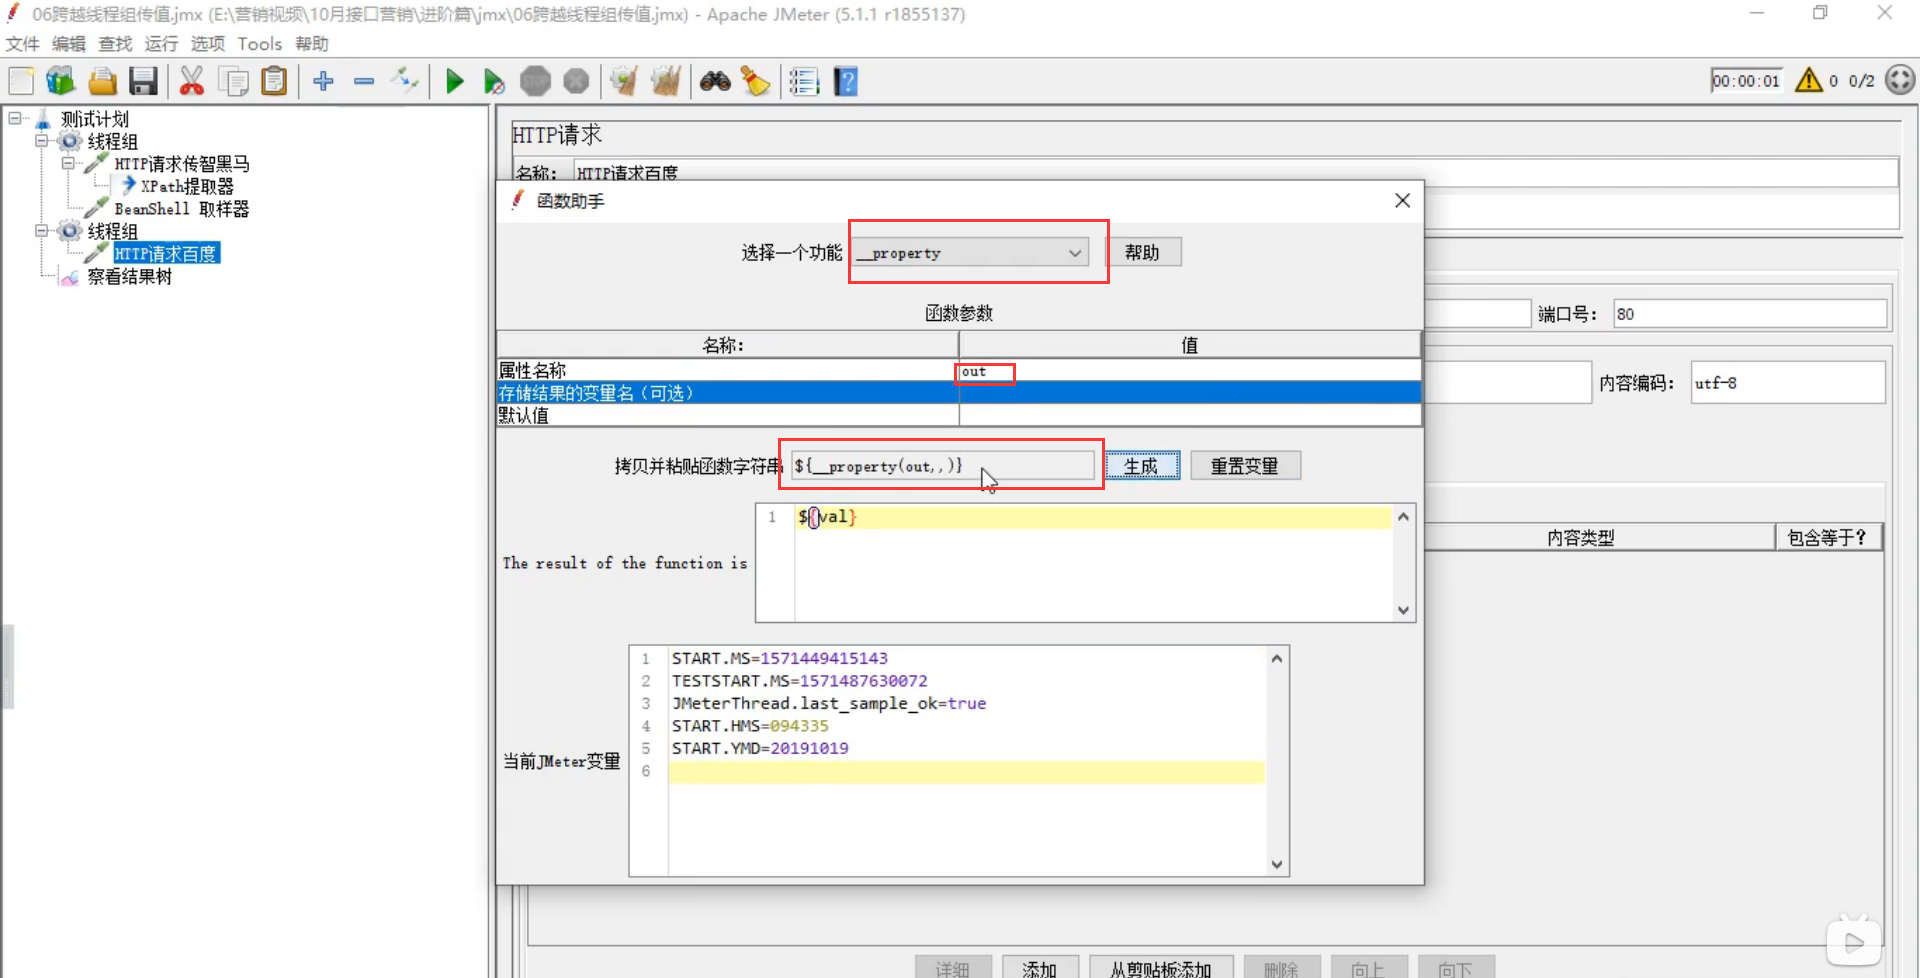The height and width of the screenshot is (978, 1920).
Task: Click the Cut scissors icon
Action: (191, 81)
